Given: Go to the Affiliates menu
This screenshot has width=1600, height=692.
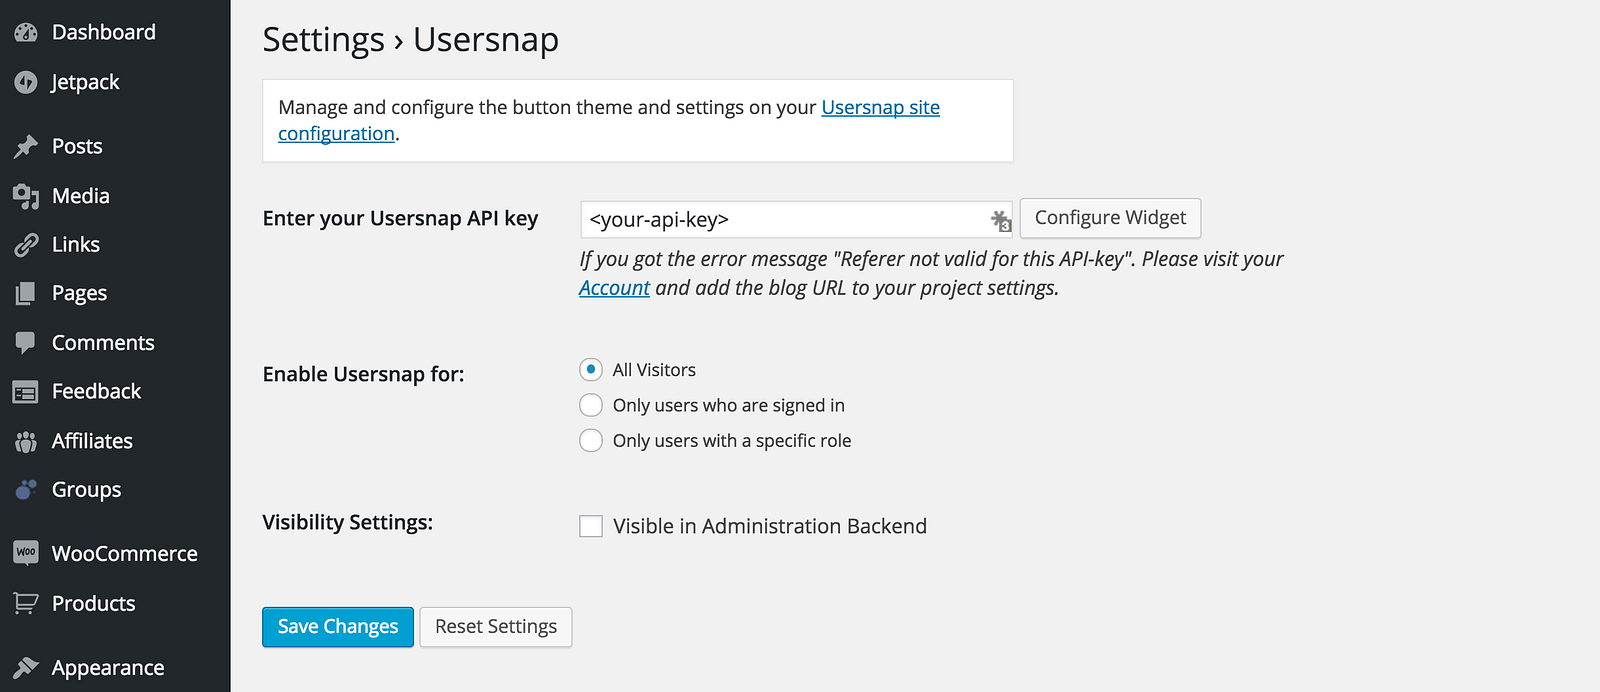Looking at the screenshot, I should 92,441.
